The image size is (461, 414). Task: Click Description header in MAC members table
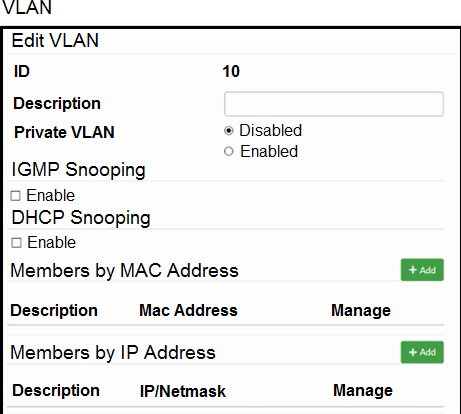[x=54, y=310]
